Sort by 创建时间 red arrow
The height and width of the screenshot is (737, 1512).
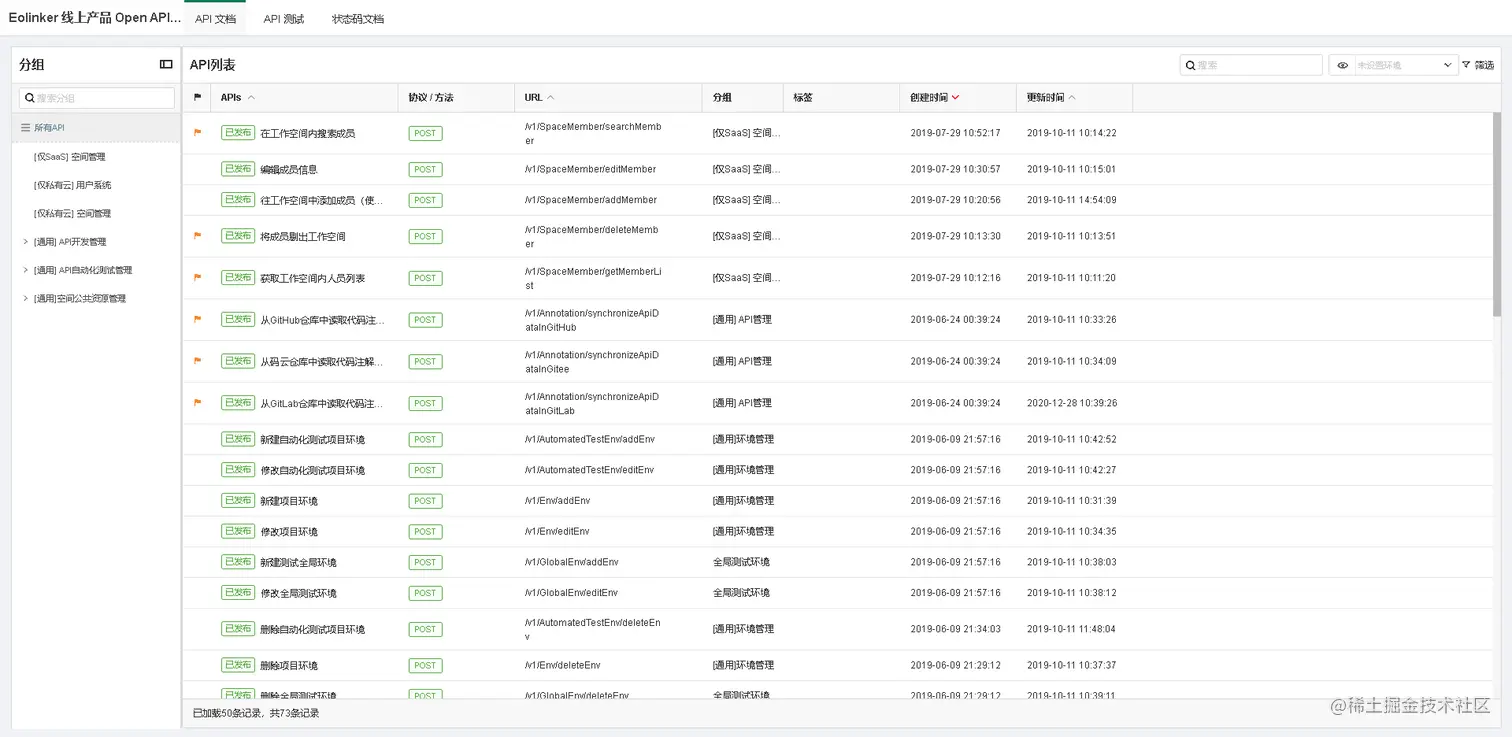point(956,98)
